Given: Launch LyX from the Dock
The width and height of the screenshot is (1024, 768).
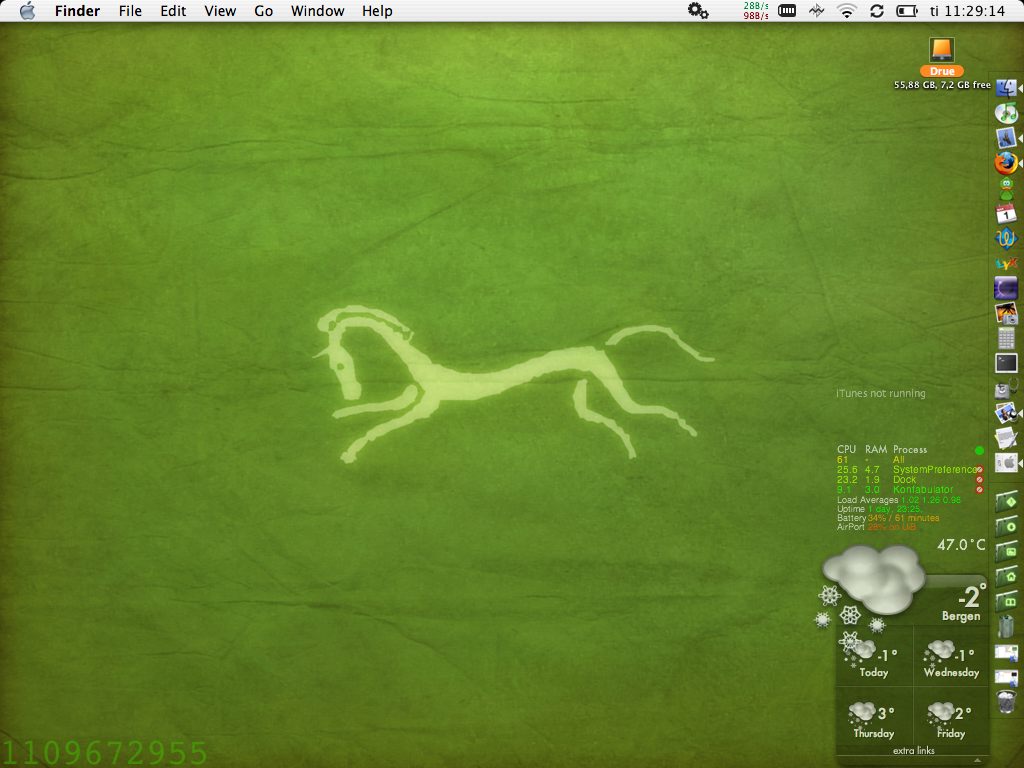Looking at the screenshot, I should coord(1006,264).
